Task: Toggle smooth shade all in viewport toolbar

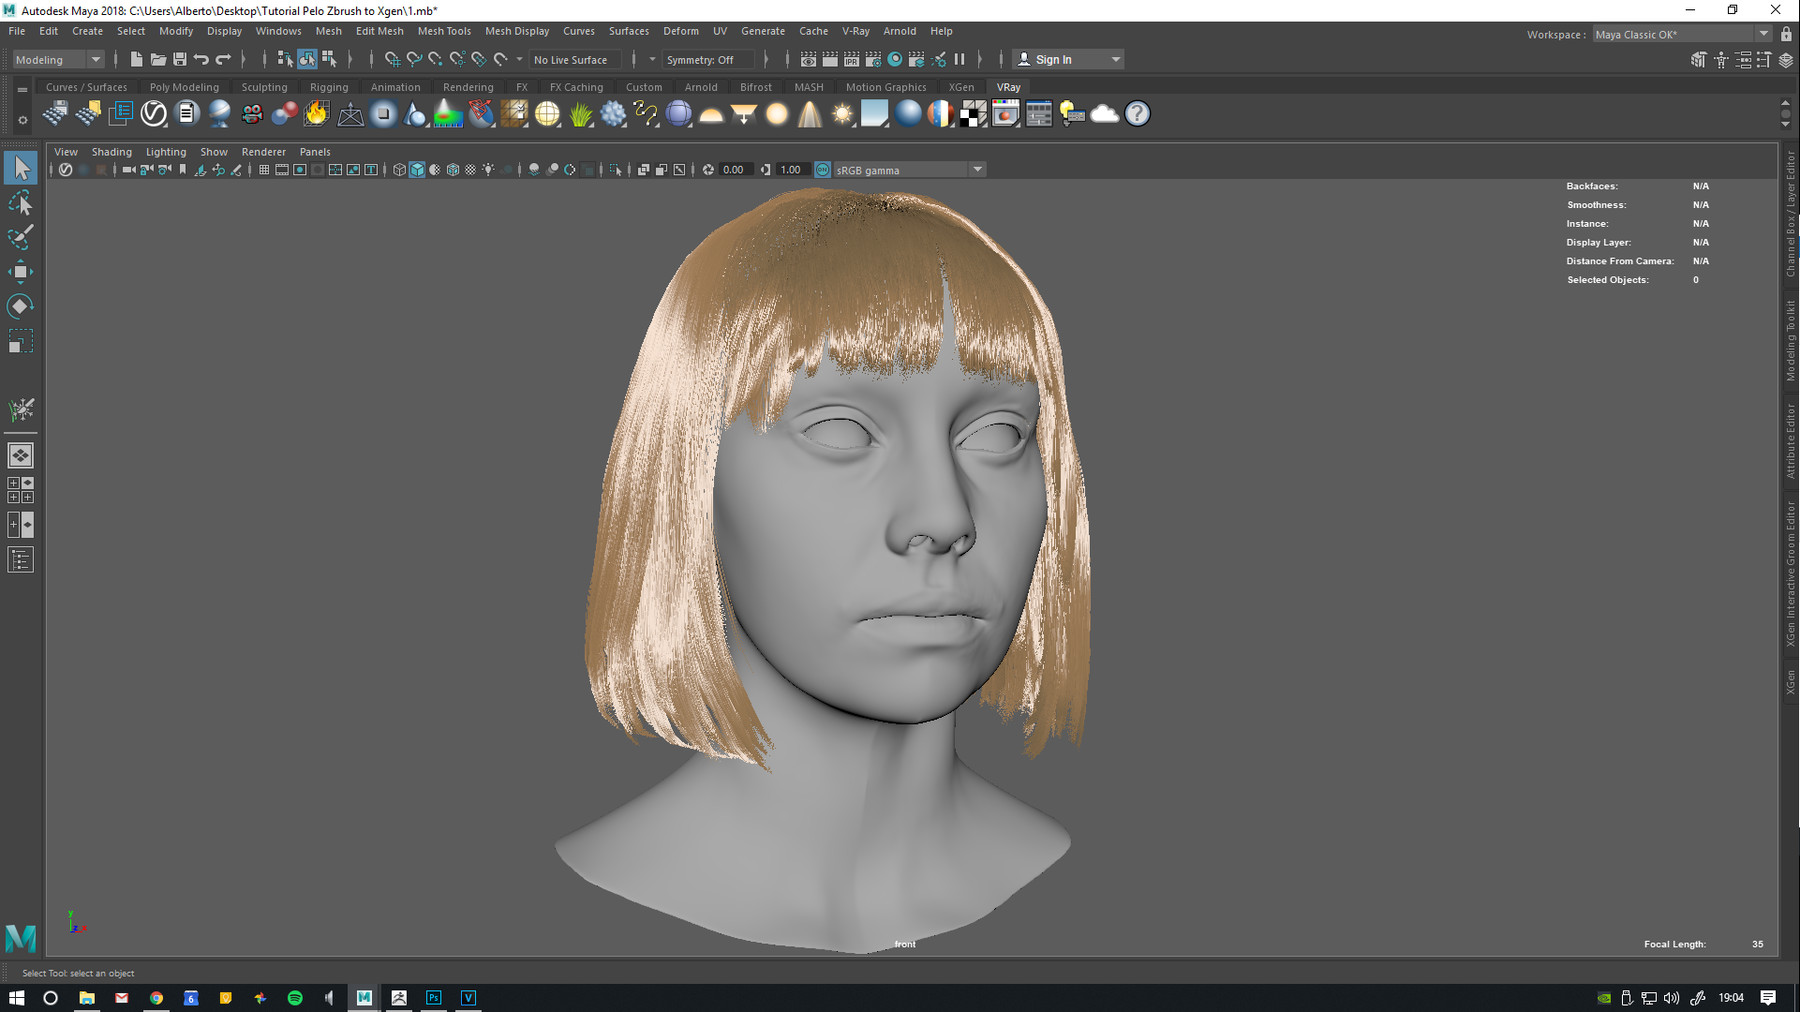Action: (417, 170)
